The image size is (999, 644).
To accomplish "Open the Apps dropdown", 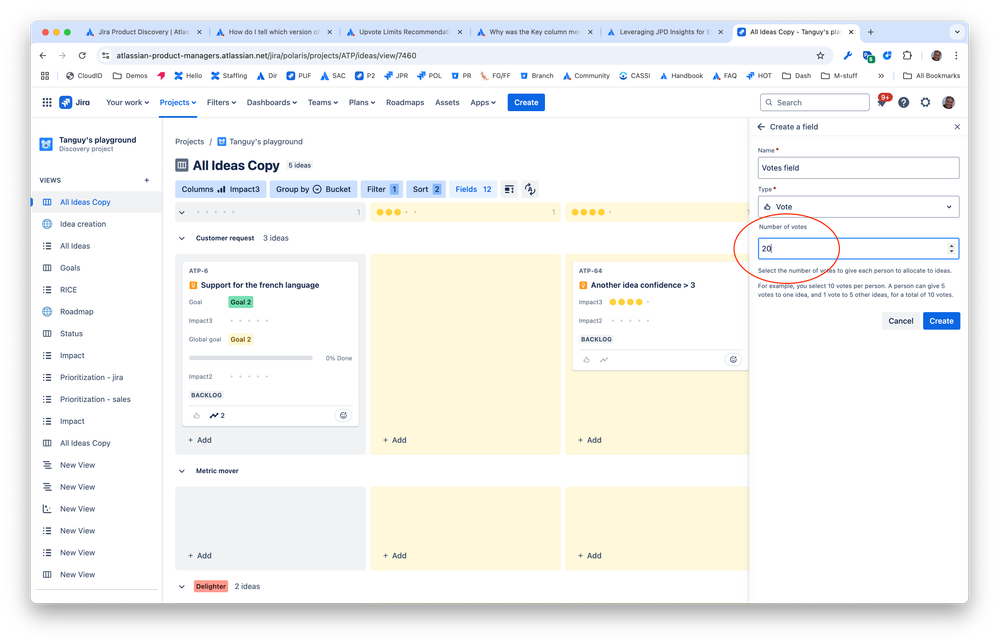I will point(483,103).
